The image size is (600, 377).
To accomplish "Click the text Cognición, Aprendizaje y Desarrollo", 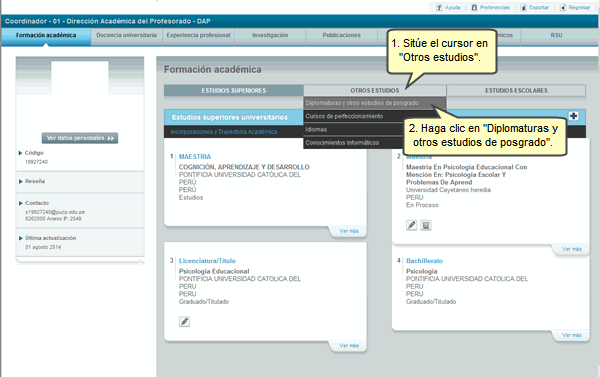I will pyautogui.click(x=244, y=167).
